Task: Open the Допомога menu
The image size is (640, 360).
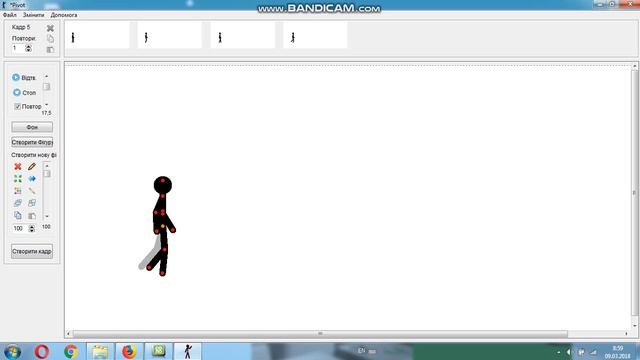Action: [64, 15]
